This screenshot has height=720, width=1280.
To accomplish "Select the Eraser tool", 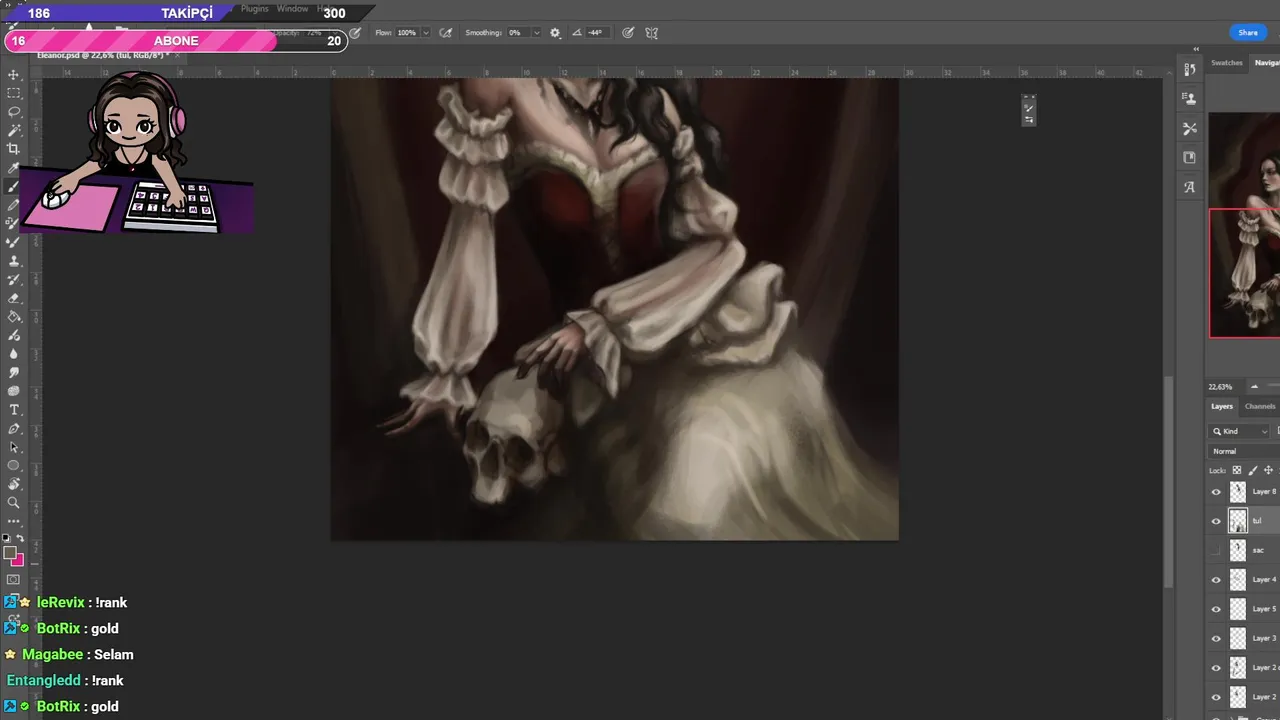I will [14, 298].
